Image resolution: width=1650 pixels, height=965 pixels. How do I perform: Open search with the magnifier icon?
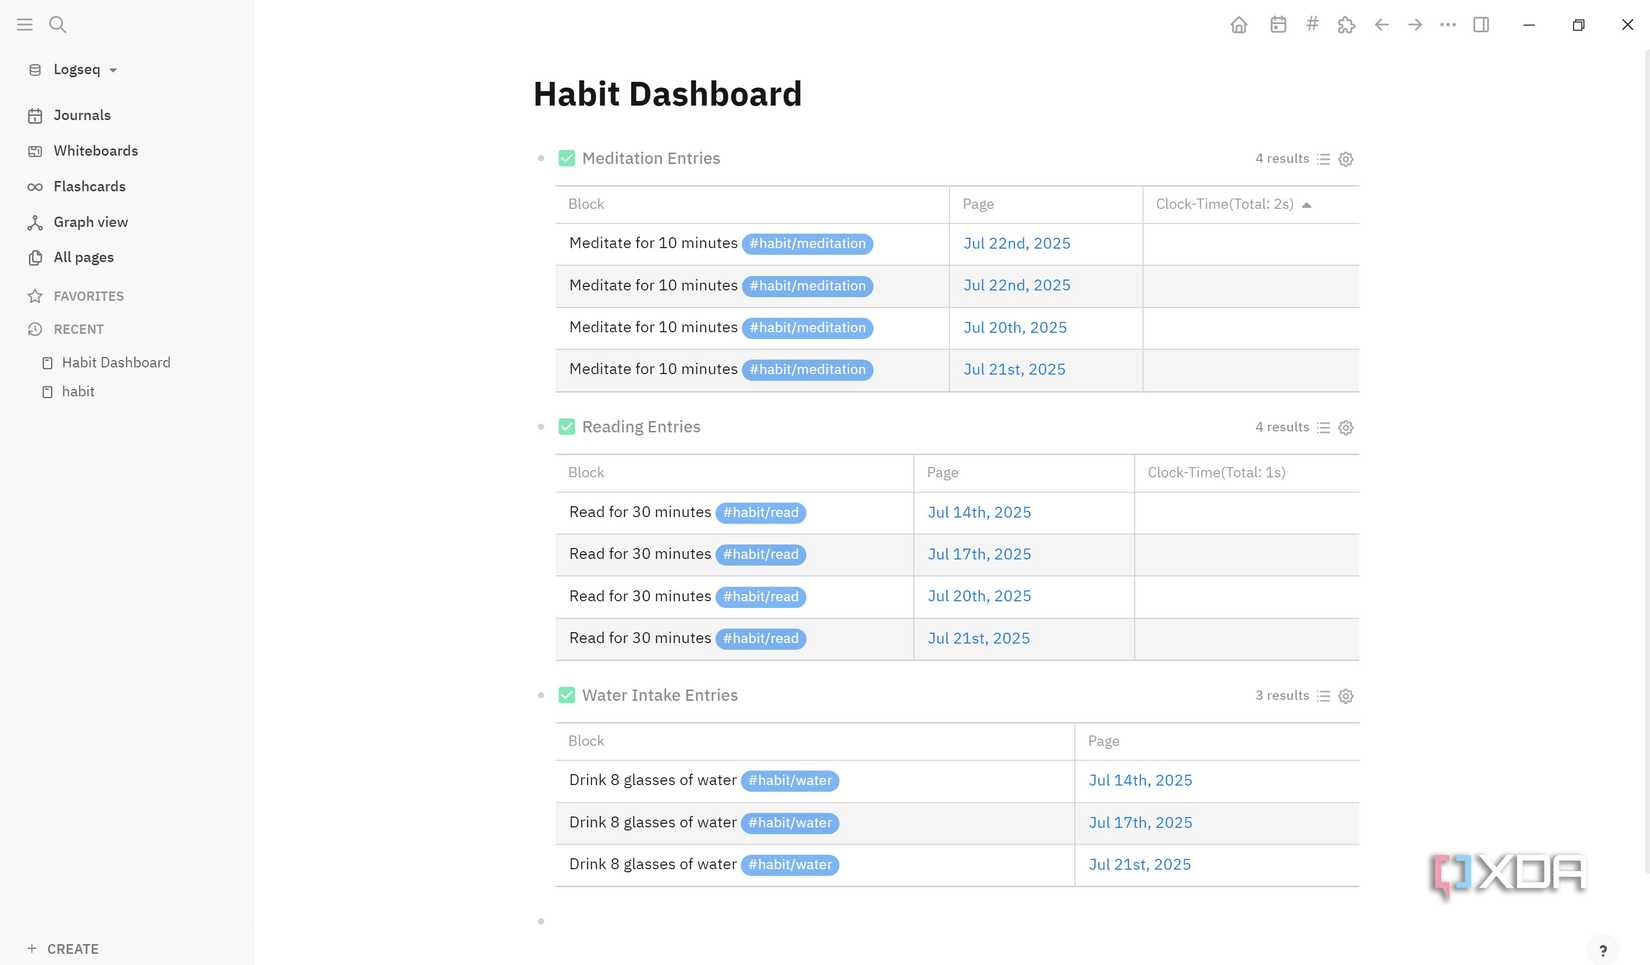(x=57, y=24)
